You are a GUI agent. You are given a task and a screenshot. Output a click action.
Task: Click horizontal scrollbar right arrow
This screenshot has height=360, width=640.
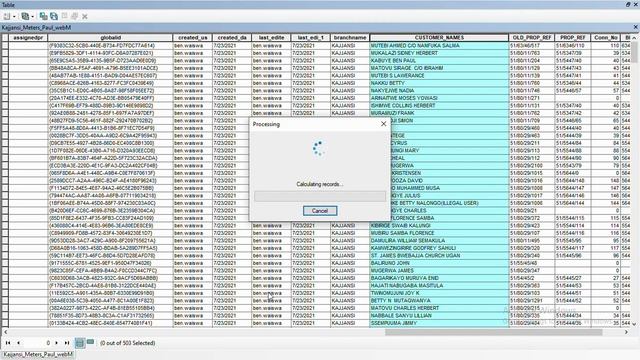[x=626, y=332]
